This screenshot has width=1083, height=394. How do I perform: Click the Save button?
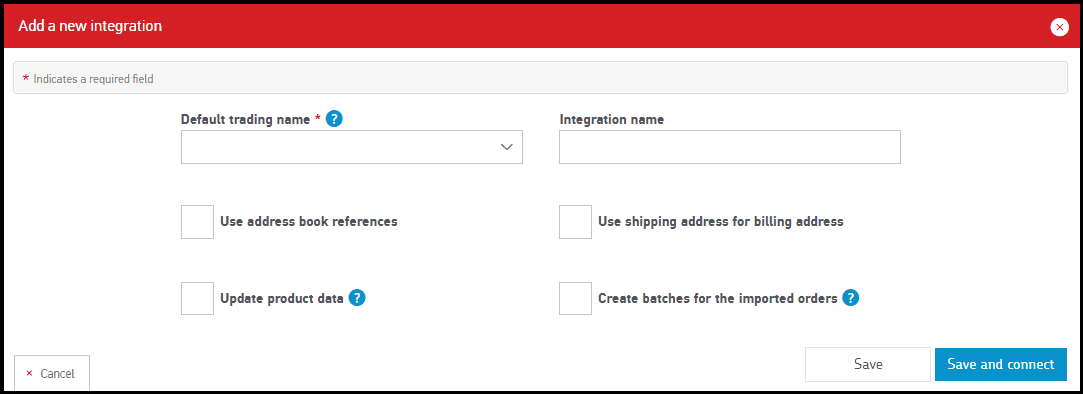[868, 364]
